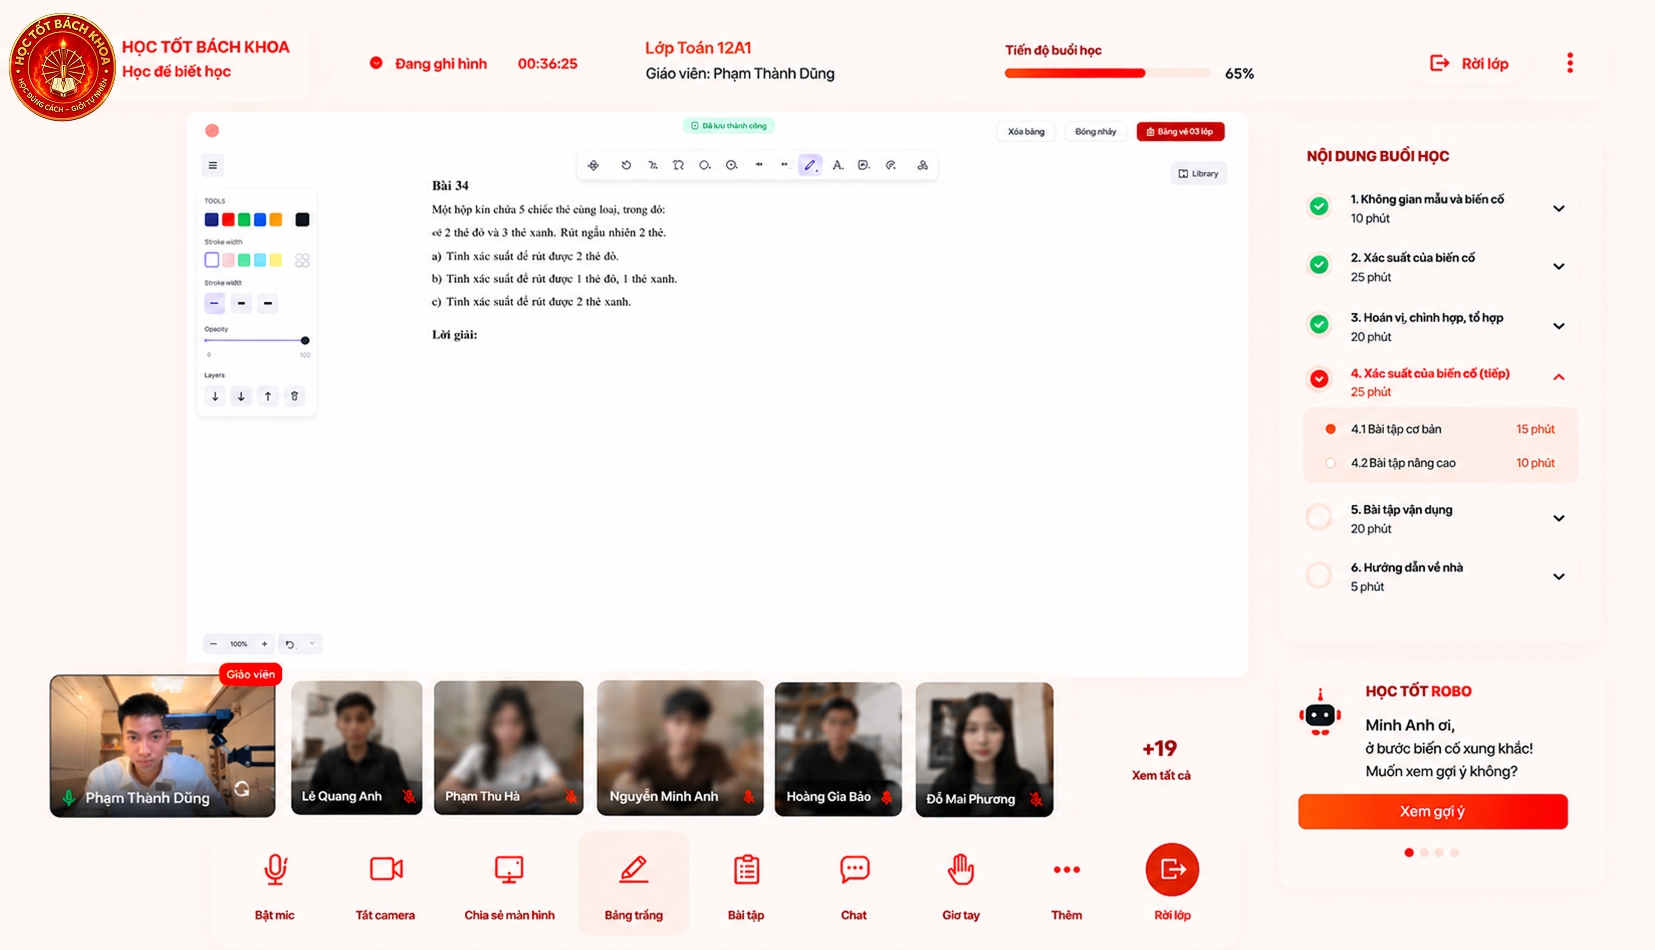
Task: Click Xem gợi ý hint button
Action: (x=1433, y=811)
